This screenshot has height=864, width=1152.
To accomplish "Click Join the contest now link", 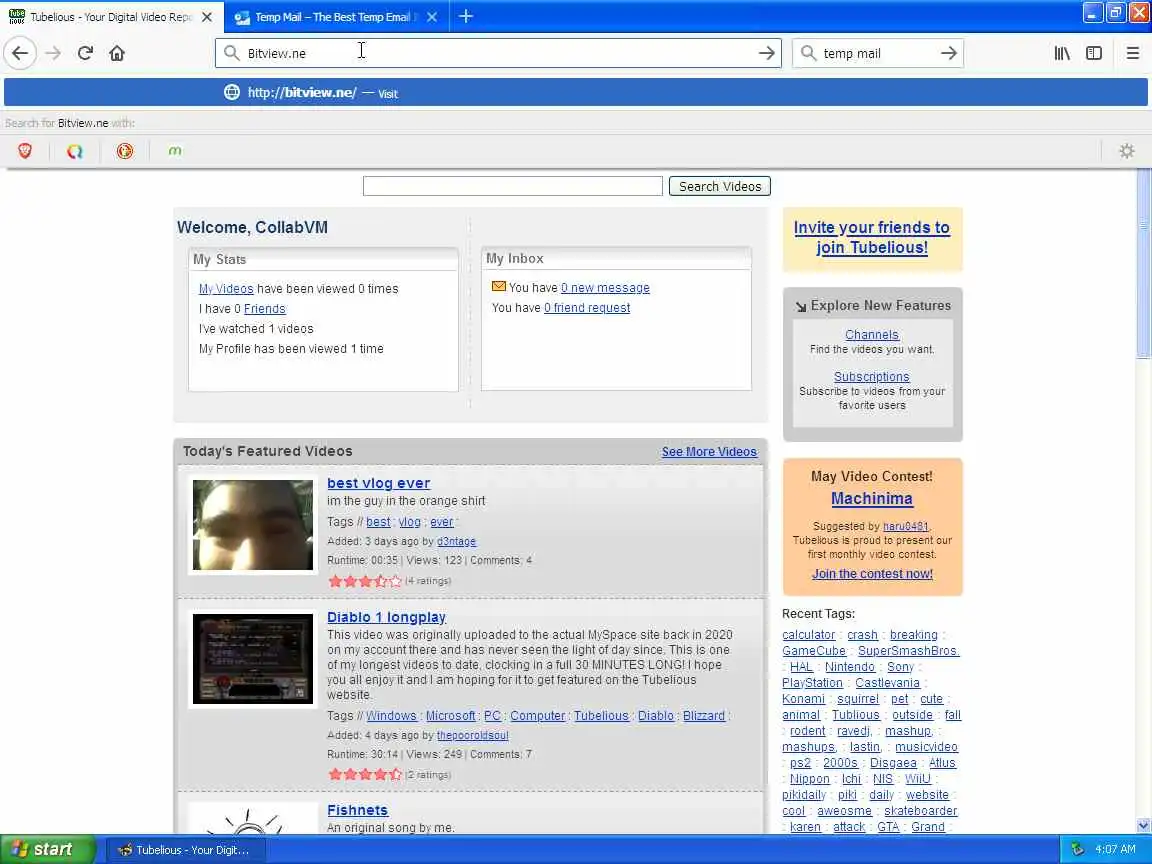I will (x=872, y=574).
